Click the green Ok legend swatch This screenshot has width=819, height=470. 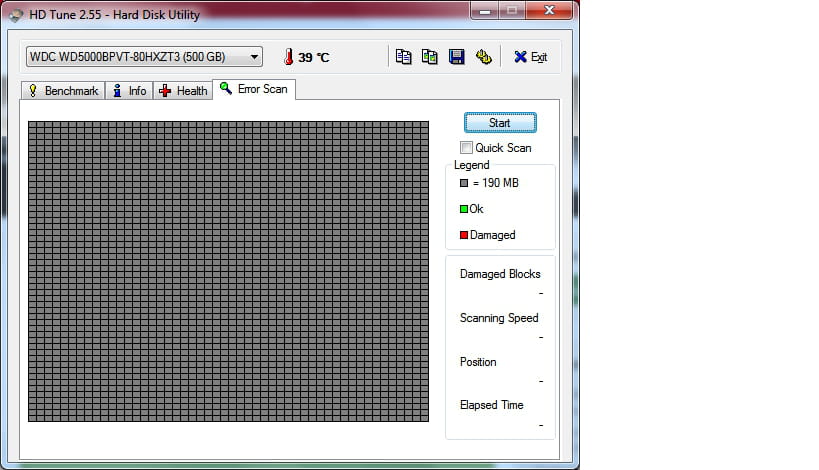pos(464,209)
